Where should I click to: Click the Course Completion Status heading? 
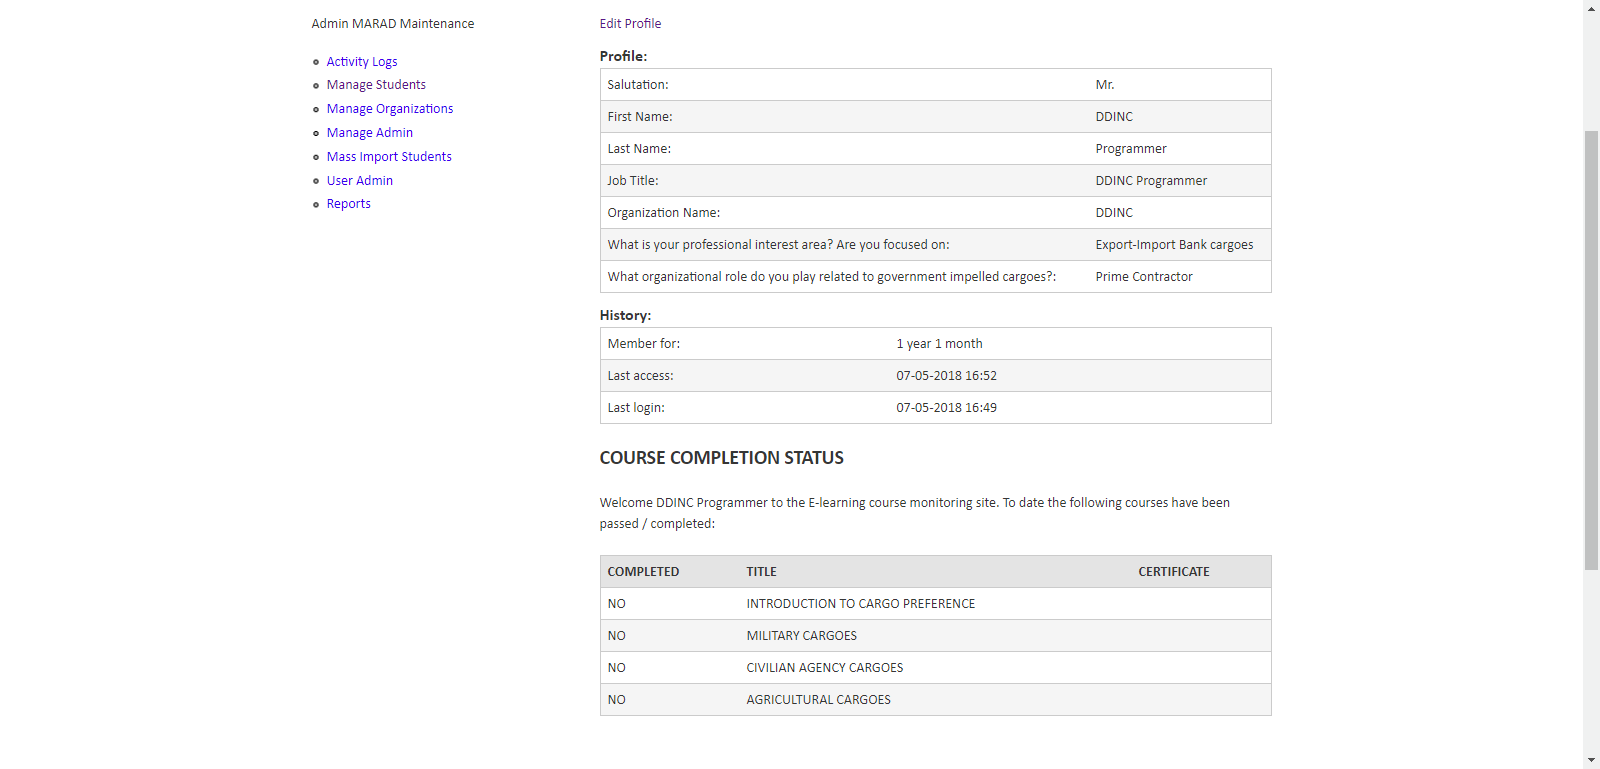point(721,458)
